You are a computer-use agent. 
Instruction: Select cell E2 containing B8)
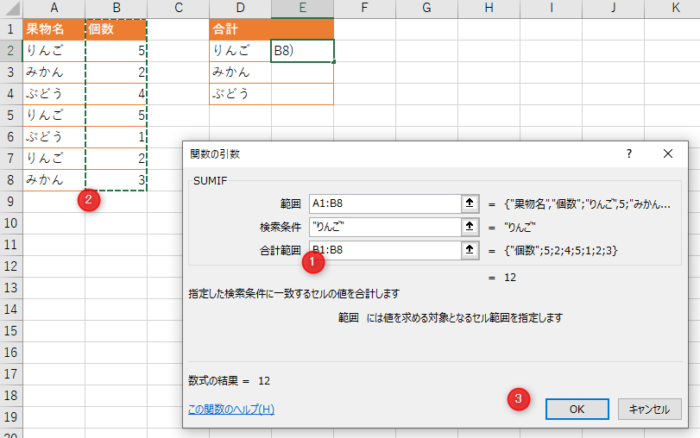pos(302,51)
